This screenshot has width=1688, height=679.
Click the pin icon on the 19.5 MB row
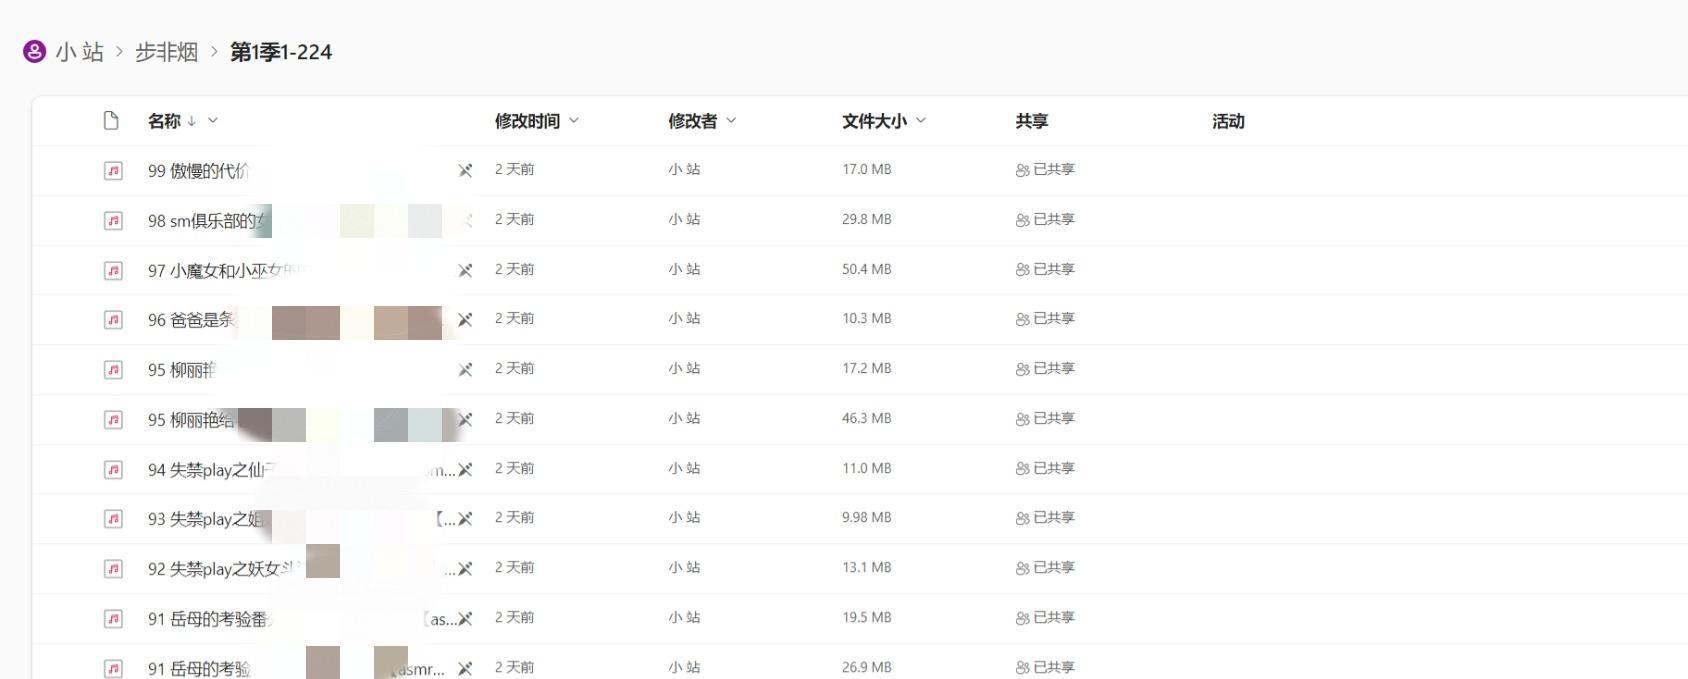click(x=465, y=619)
